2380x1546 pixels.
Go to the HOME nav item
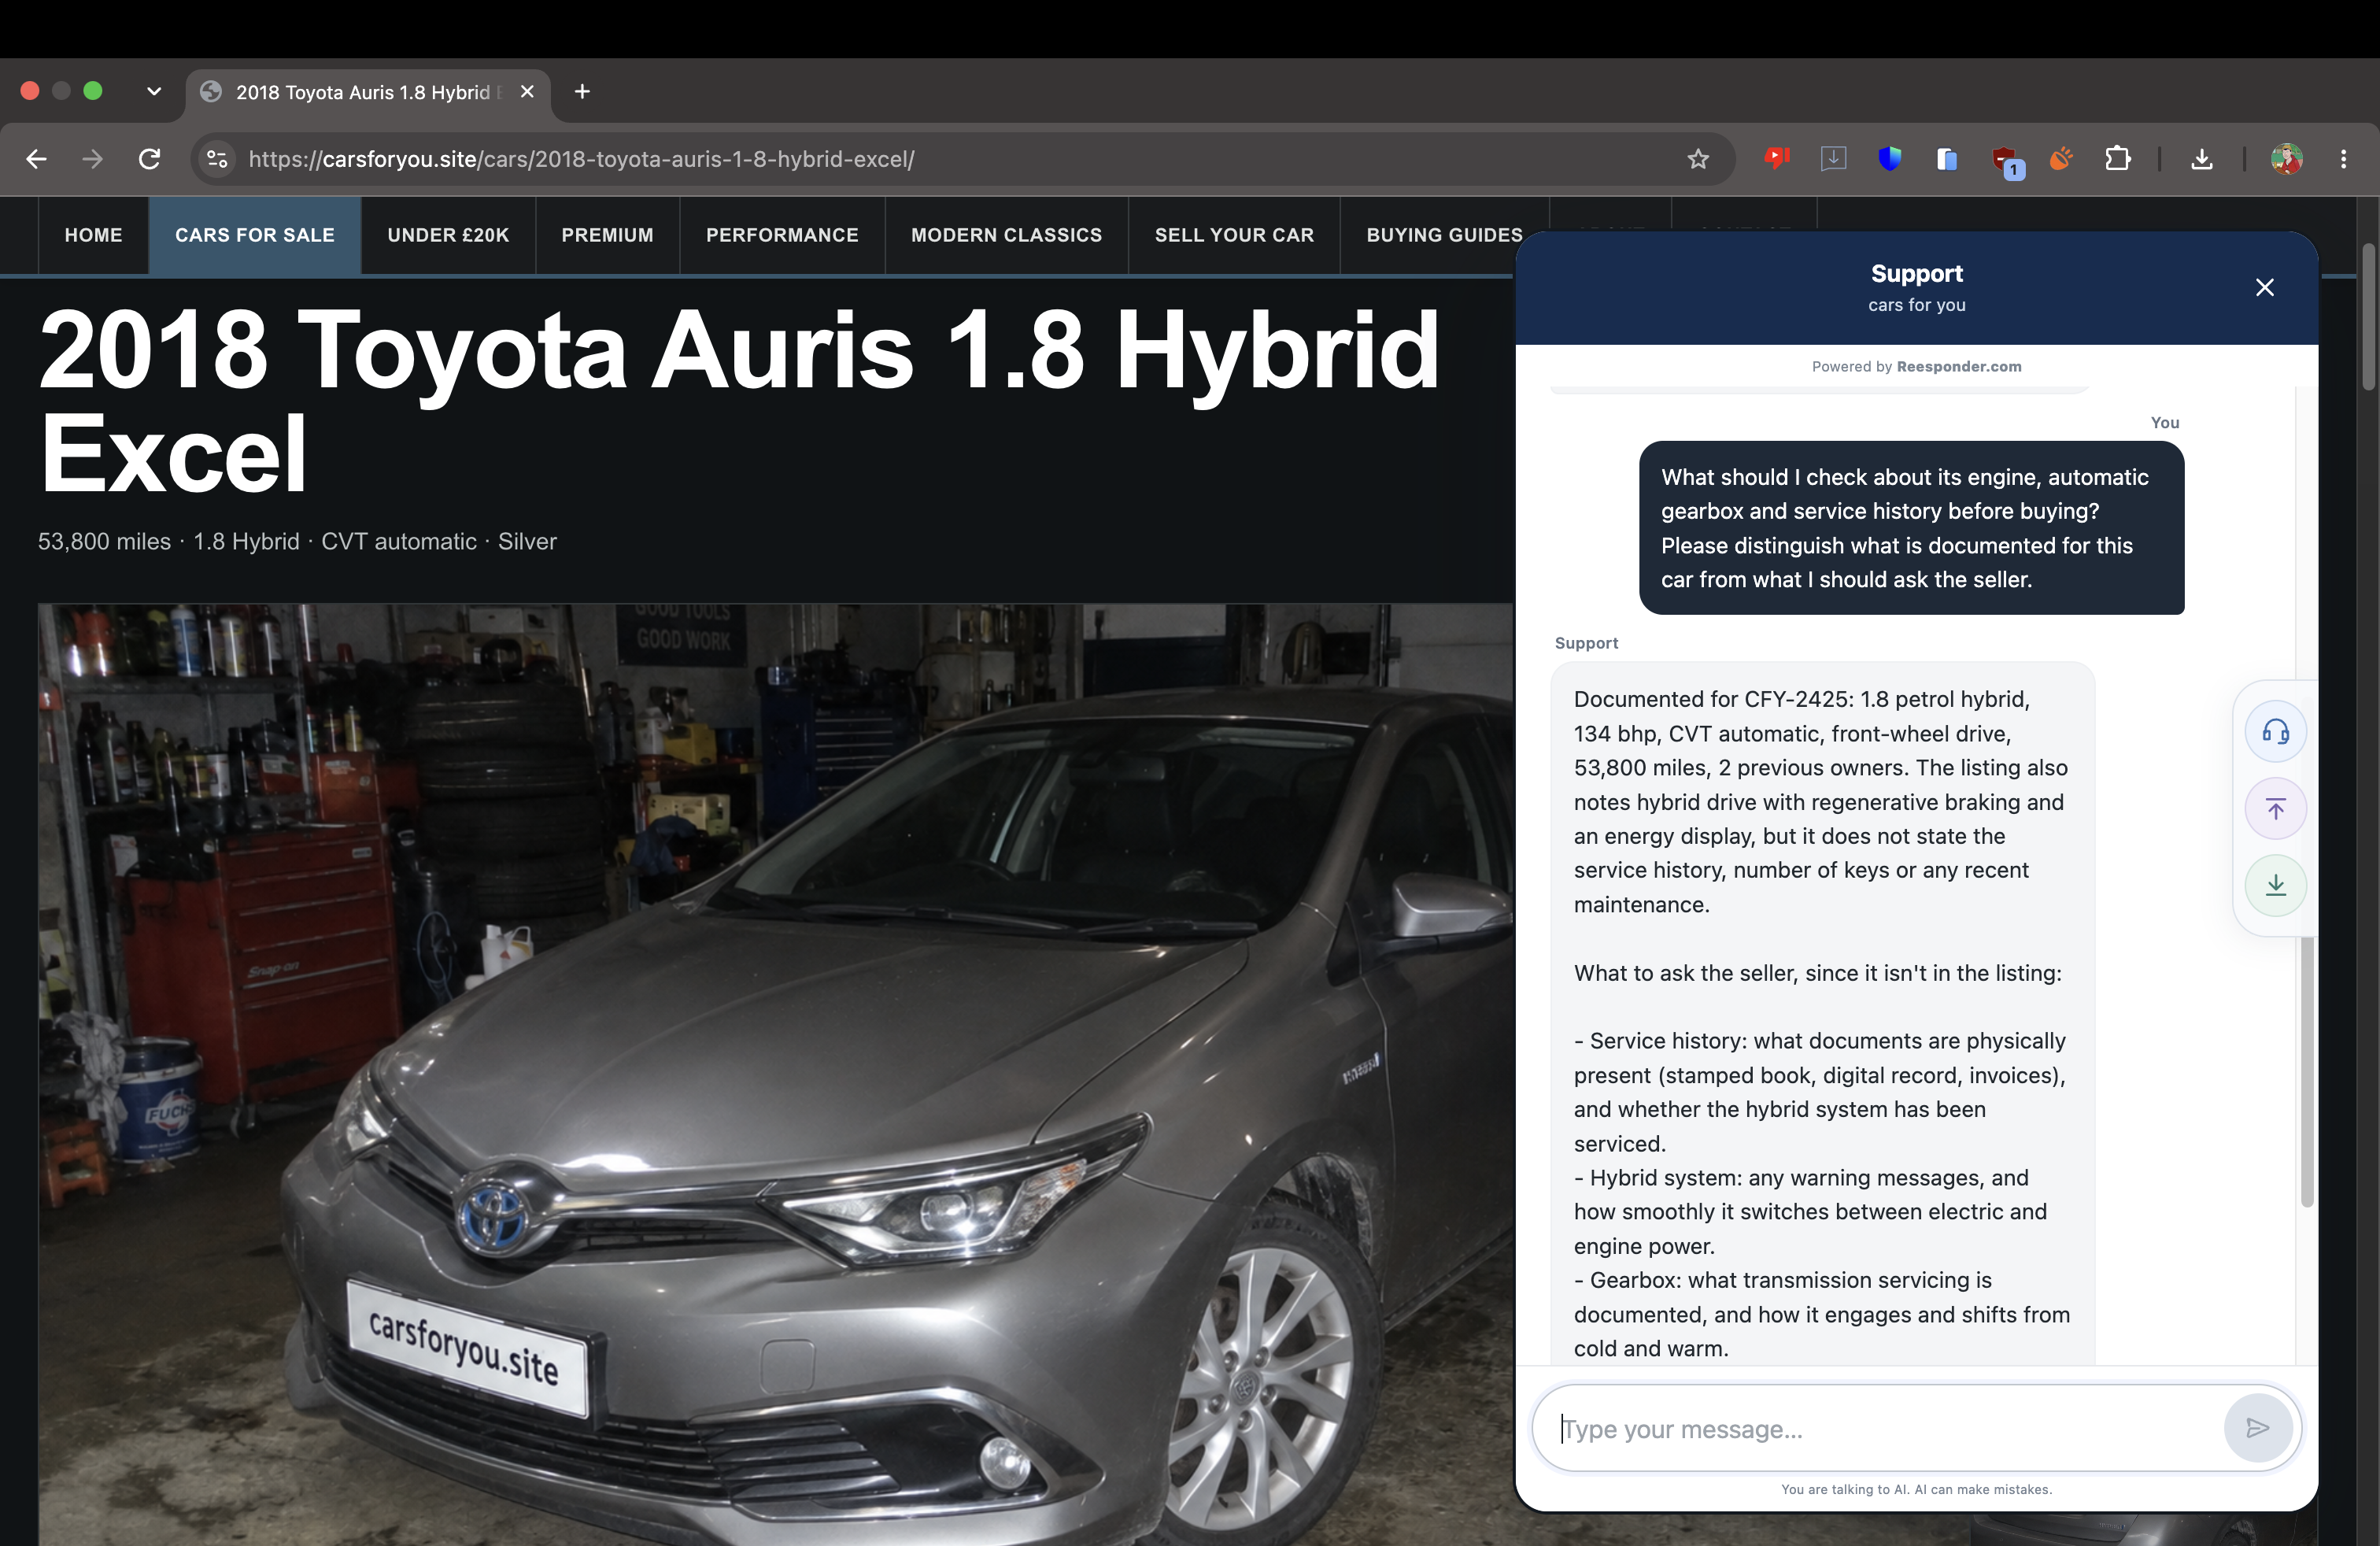pos(94,235)
